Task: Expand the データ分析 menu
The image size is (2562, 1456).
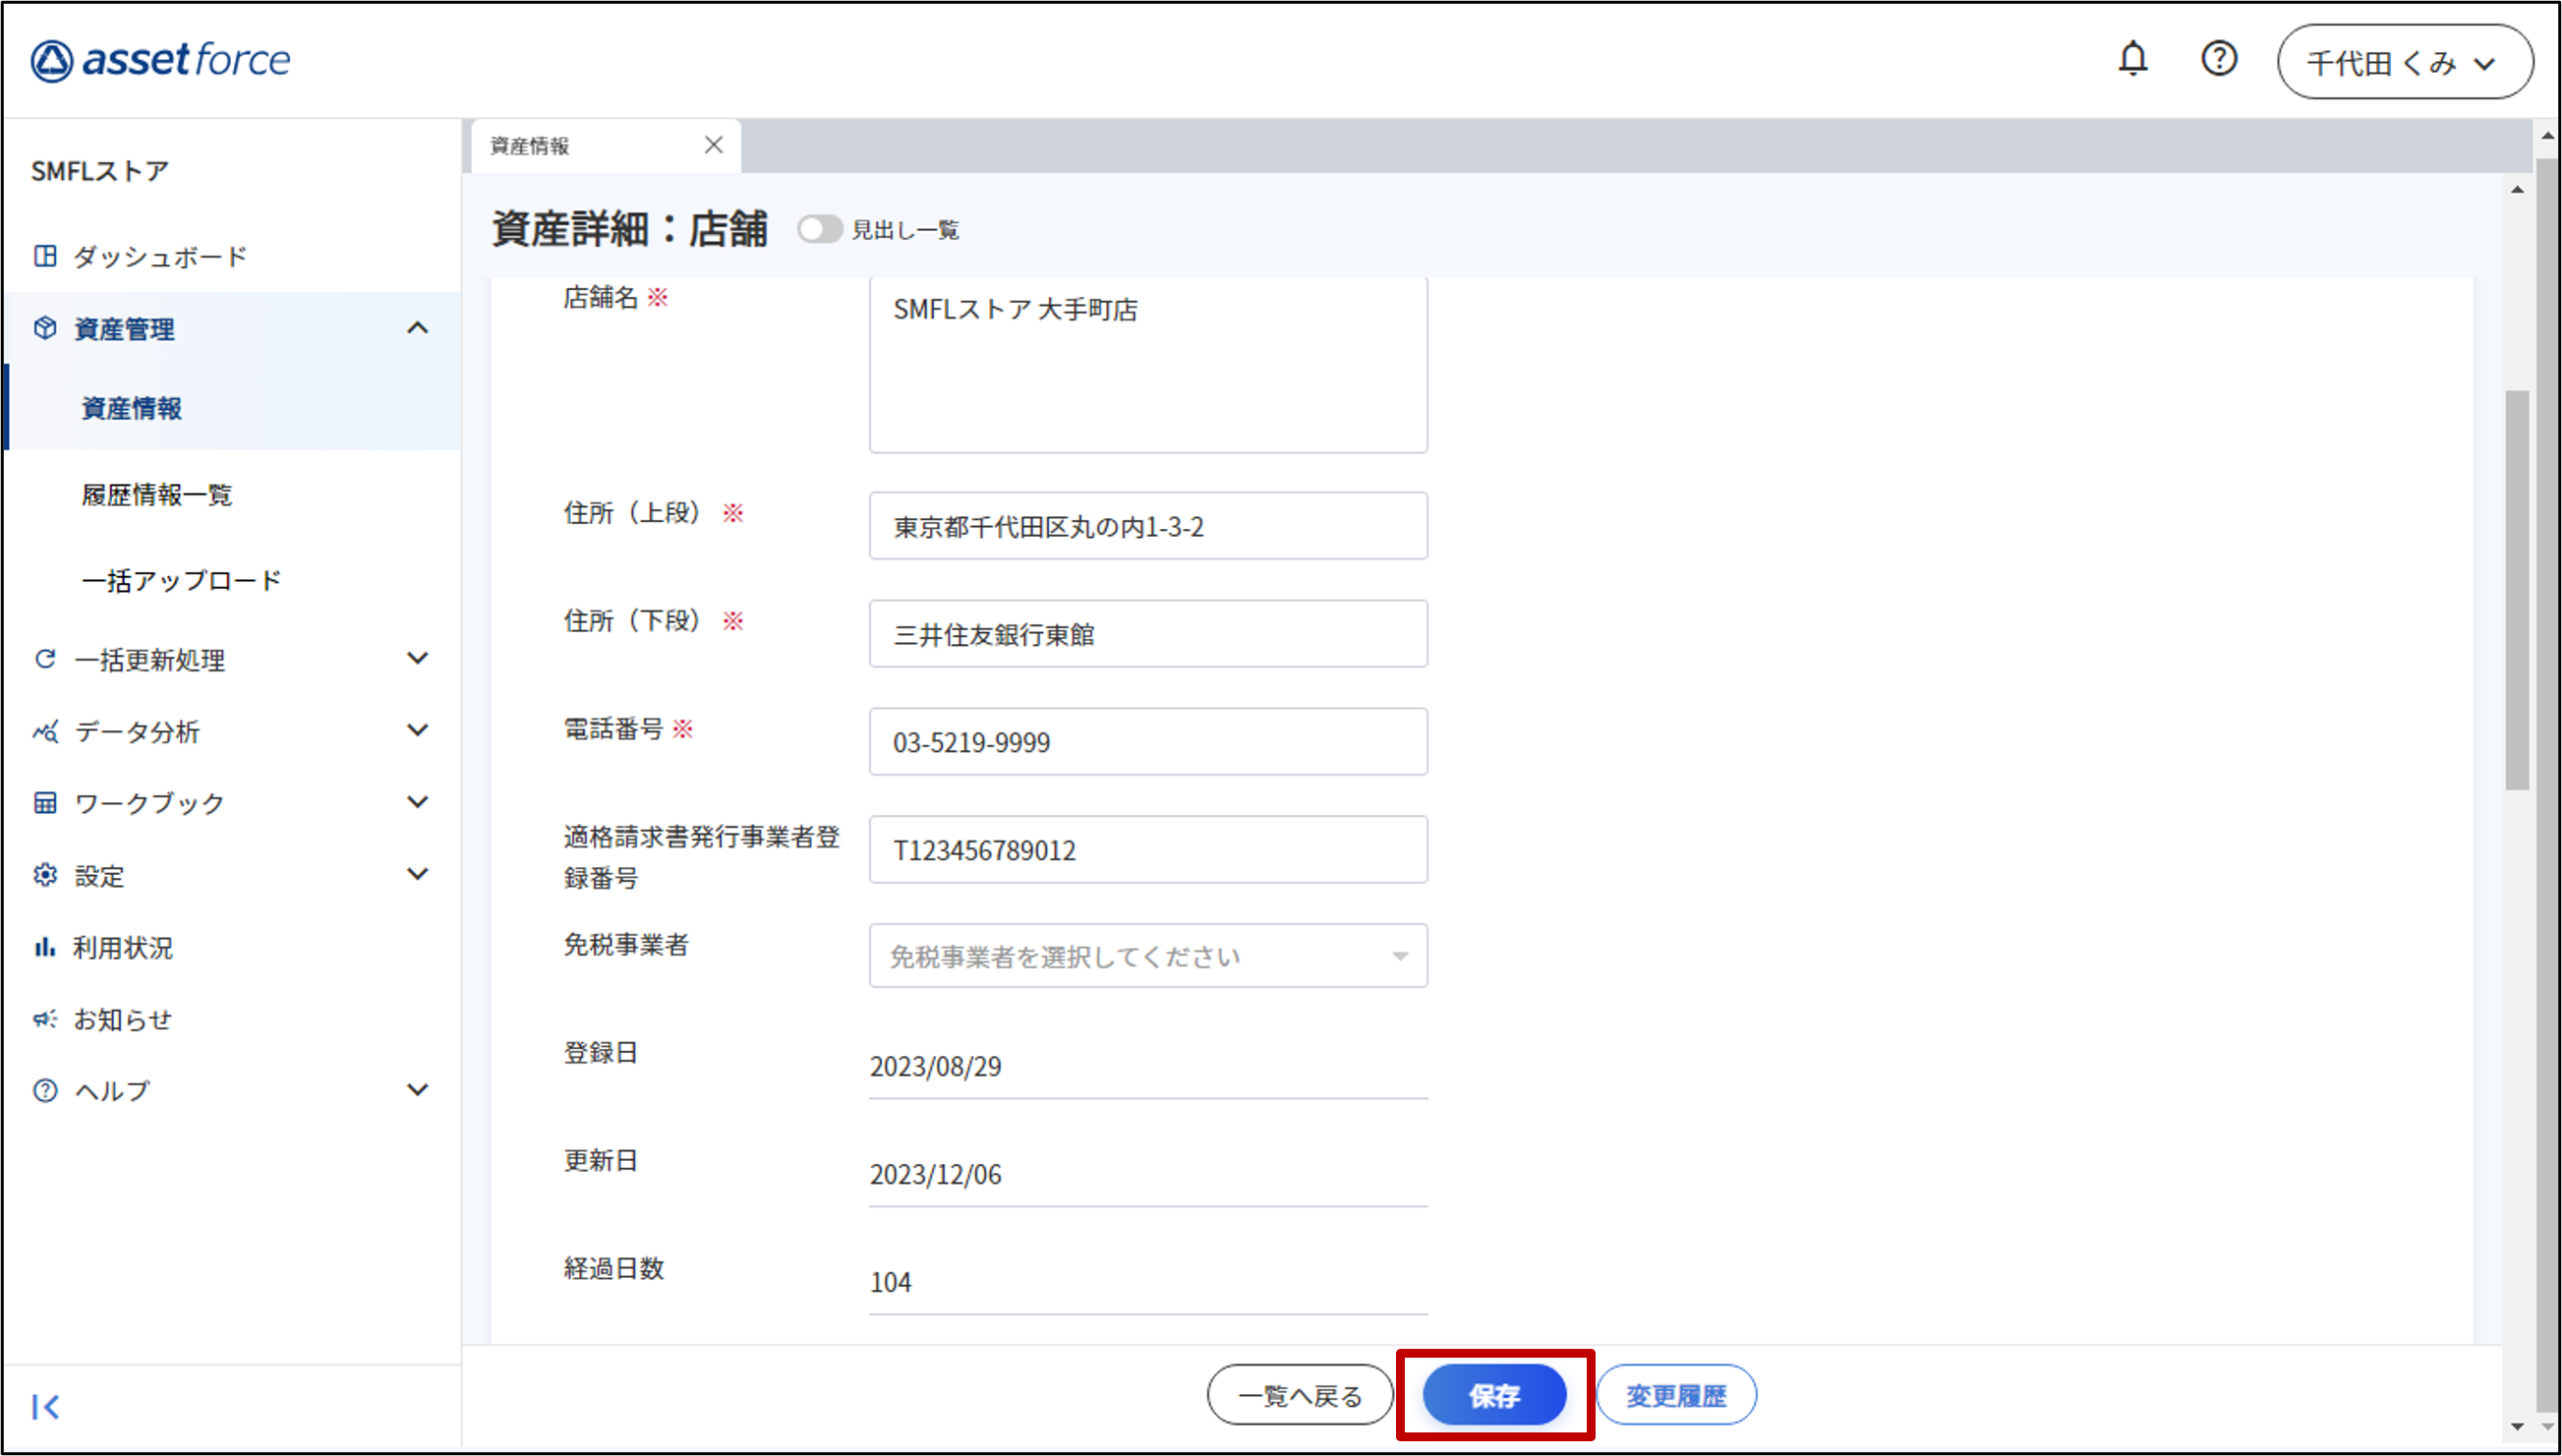Action: click(x=417, y=730)
